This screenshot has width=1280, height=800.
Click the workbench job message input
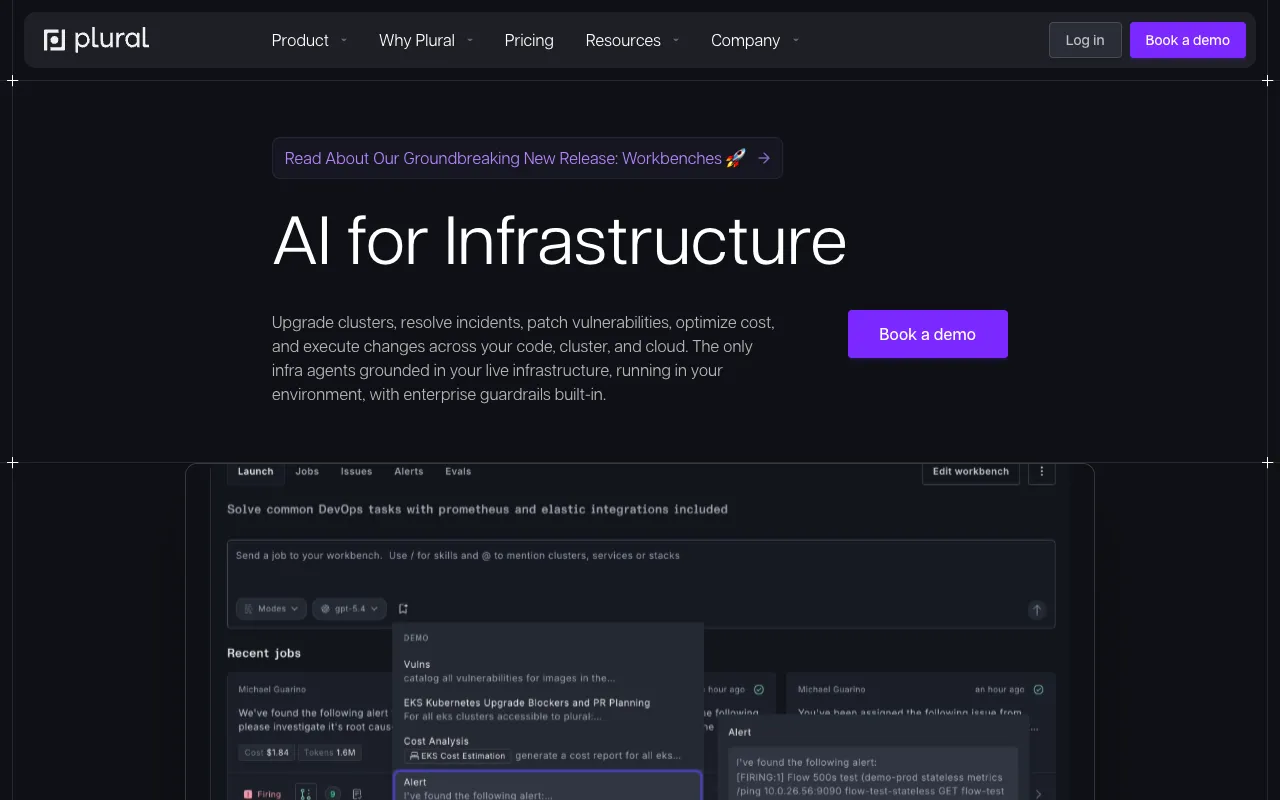(x=641, y=570)
